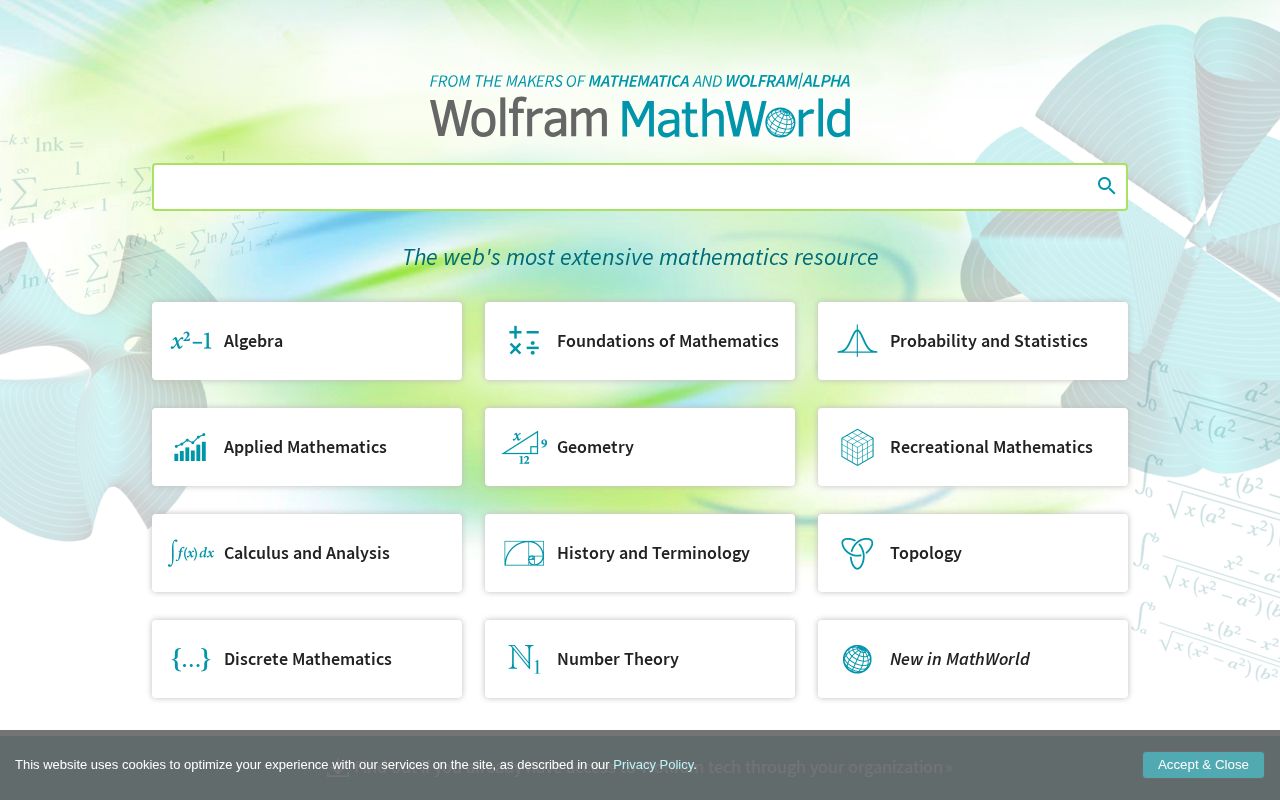Screen dimensions: 1280x800
Task: Click the Recreational Mathematics cube icon
Action: (x=856, y=447)
